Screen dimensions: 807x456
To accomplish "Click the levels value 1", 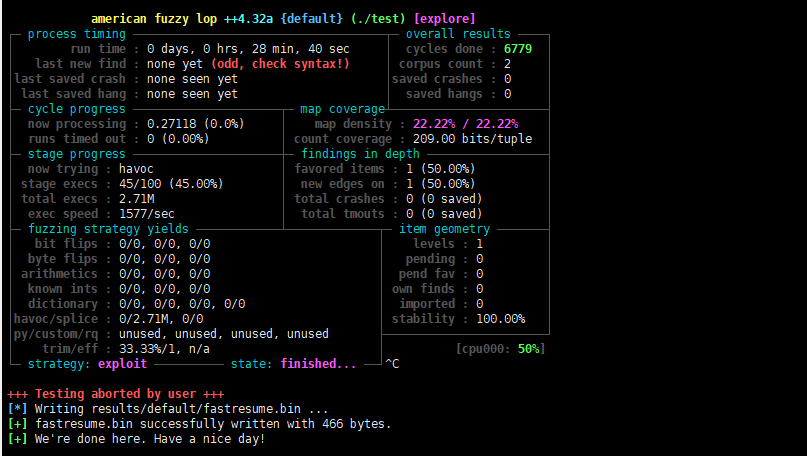I will [480, 244].
